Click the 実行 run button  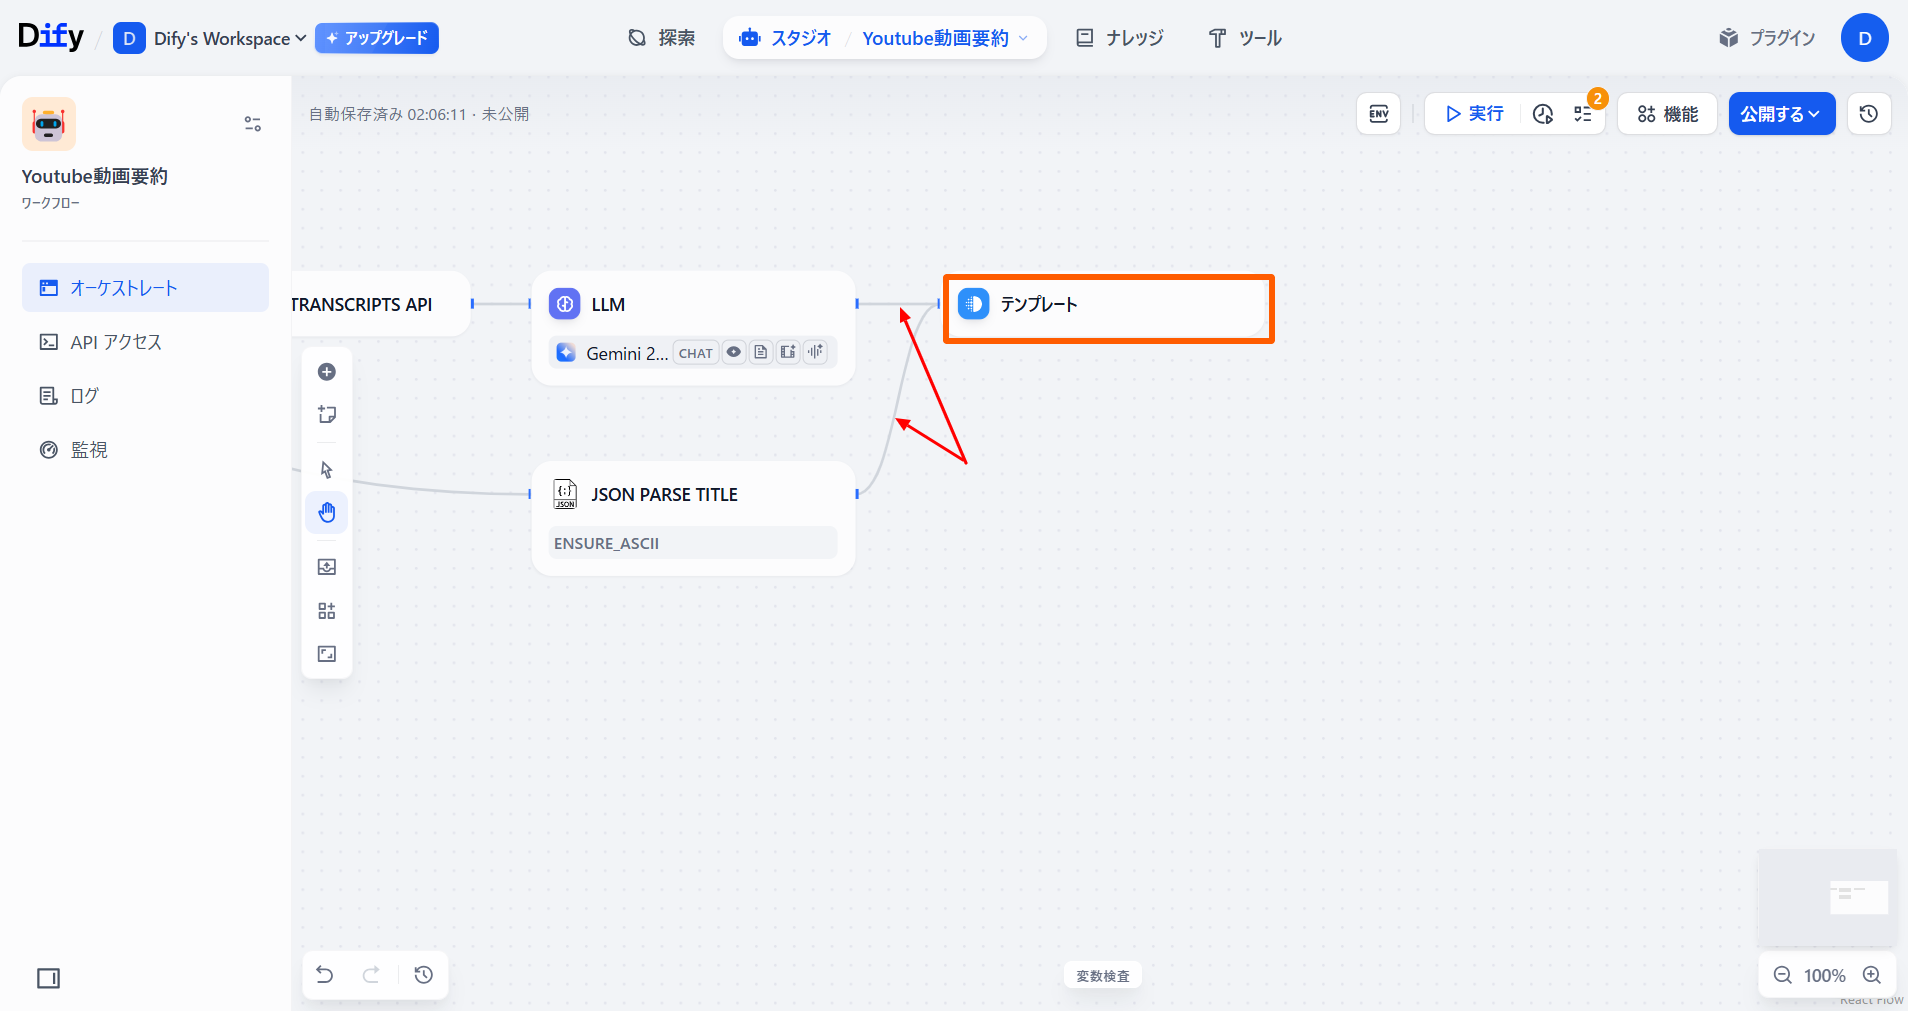coord(1475,114)
